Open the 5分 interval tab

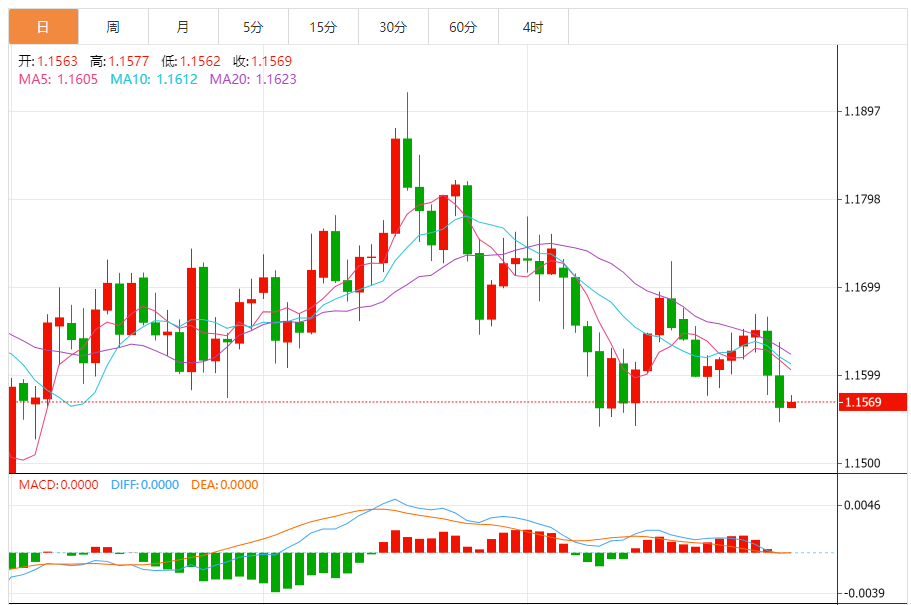253,27
